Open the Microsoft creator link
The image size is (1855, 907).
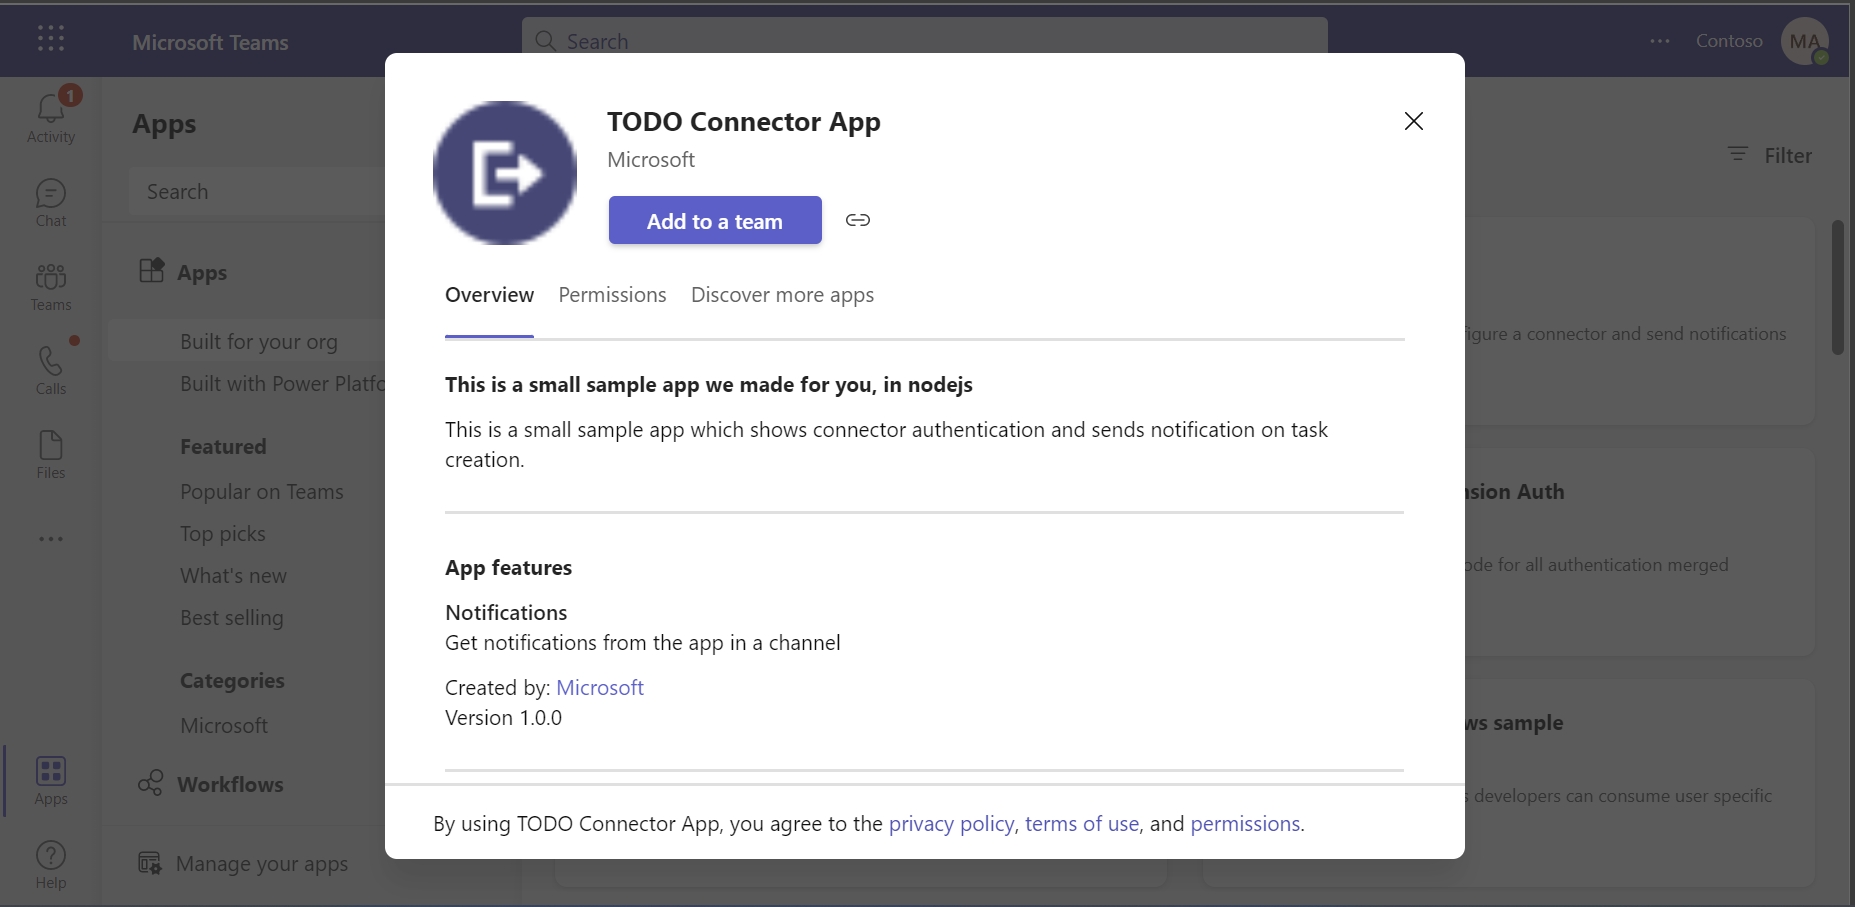pos(600,688)
